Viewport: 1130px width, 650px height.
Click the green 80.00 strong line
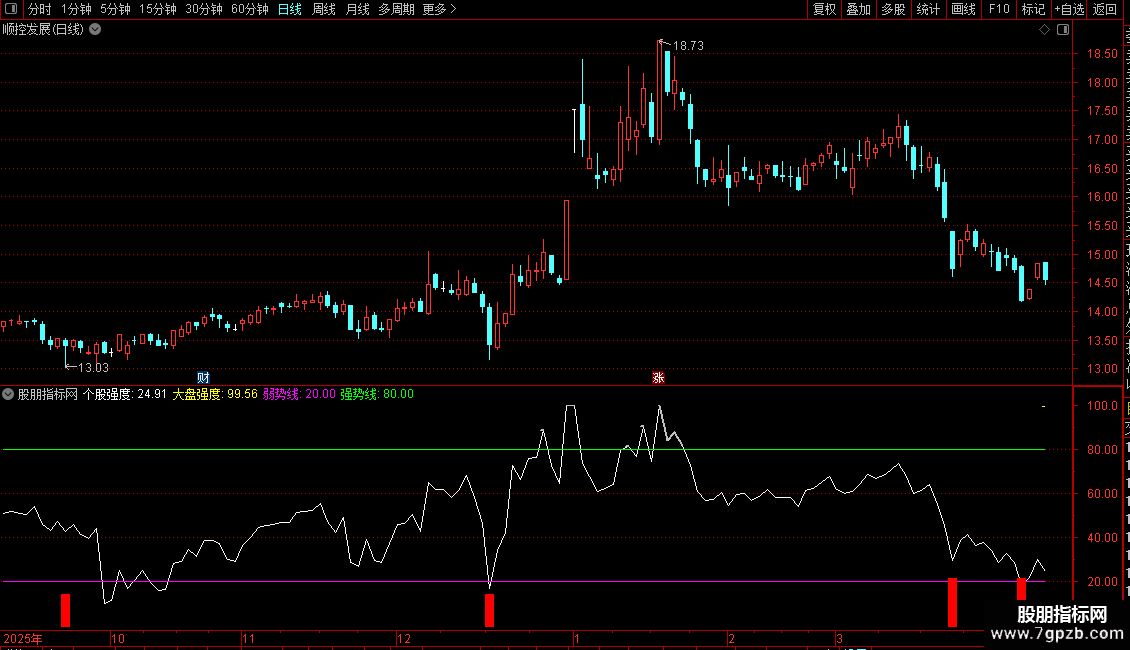pyautogui.click(x=524, y=450)
